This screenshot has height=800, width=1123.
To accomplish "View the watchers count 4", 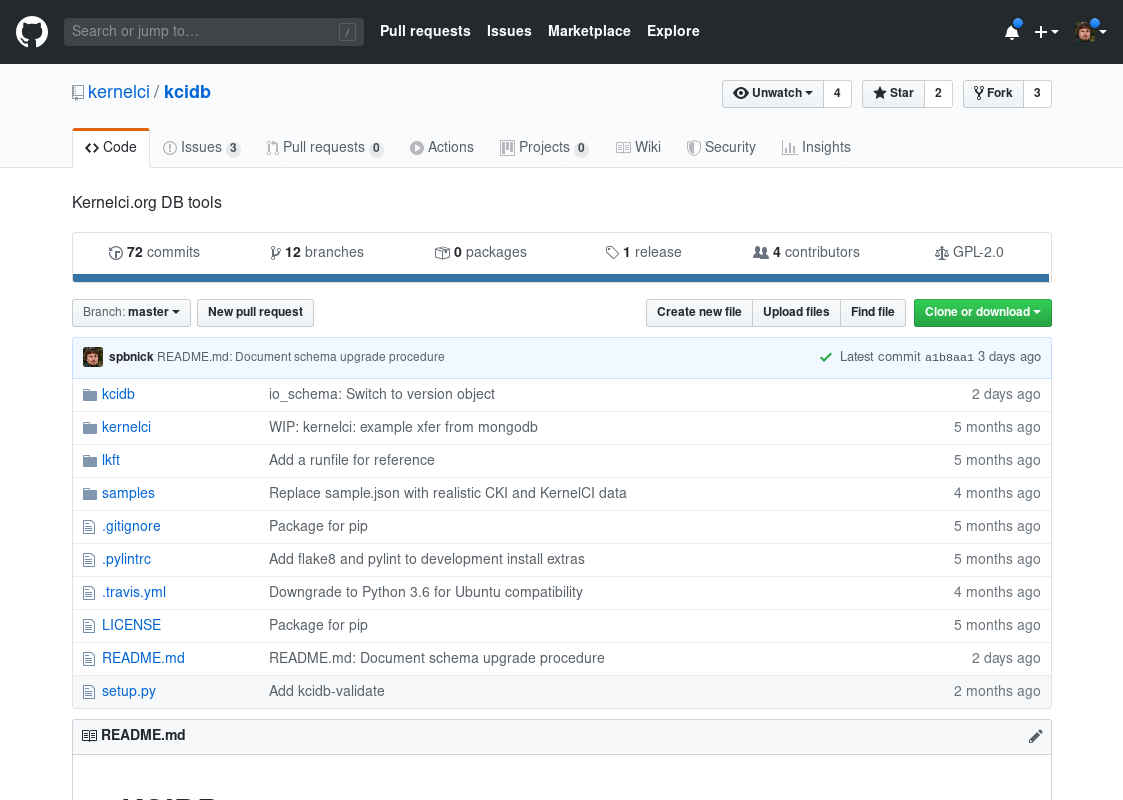I will [x=837, y=93].
